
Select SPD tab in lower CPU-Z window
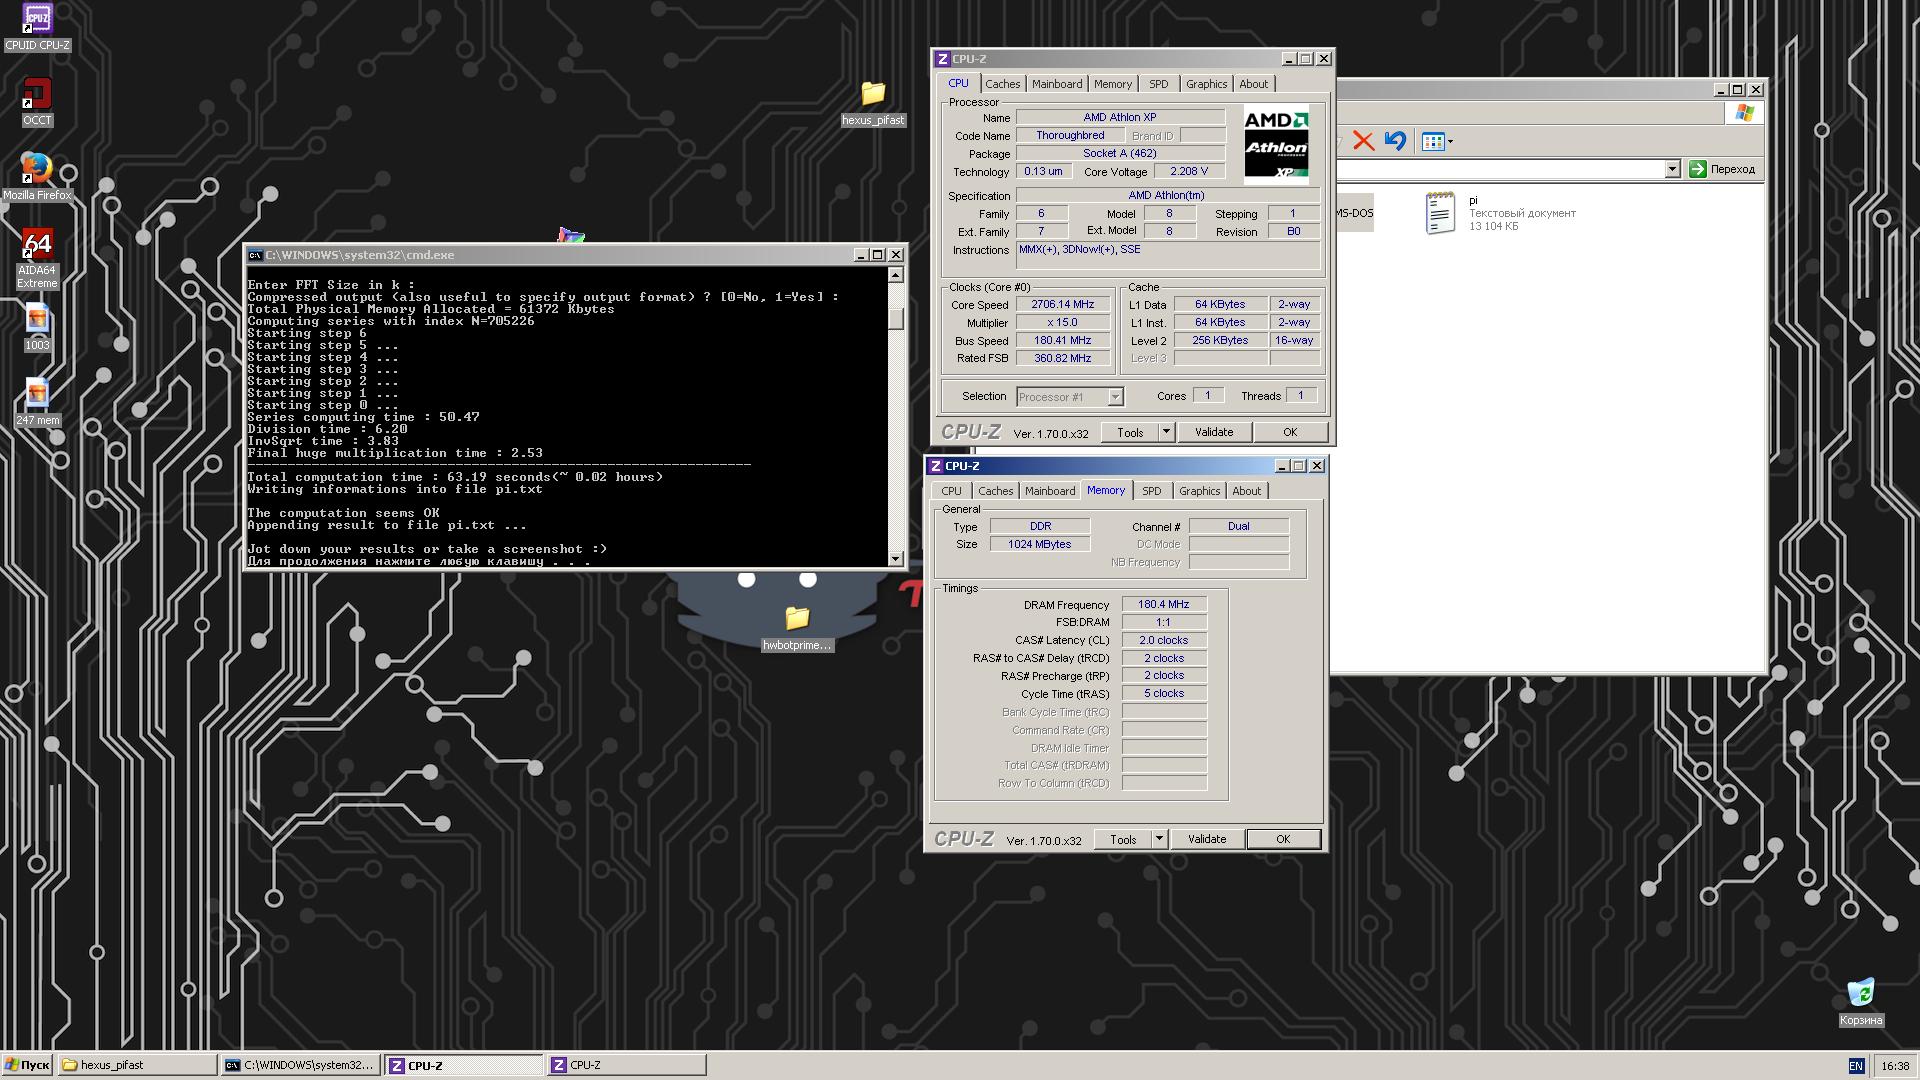(x=1151, y=491)
